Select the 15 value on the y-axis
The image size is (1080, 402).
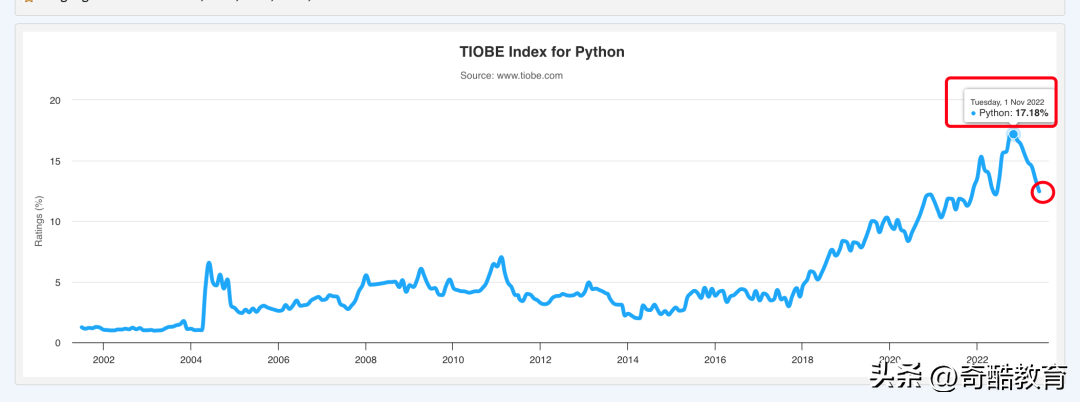[x=55, y=161]
